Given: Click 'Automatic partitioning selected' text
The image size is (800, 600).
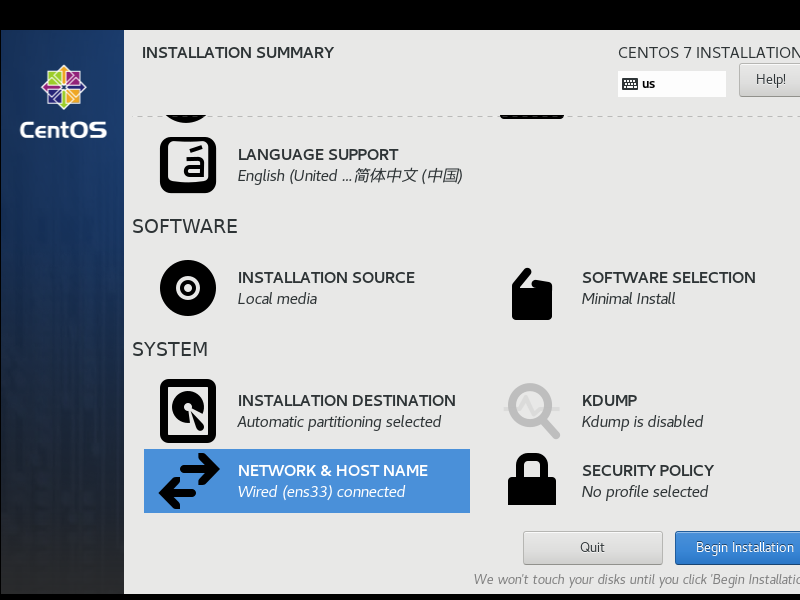Looking at the screenshot, I should tap(339, 422).
